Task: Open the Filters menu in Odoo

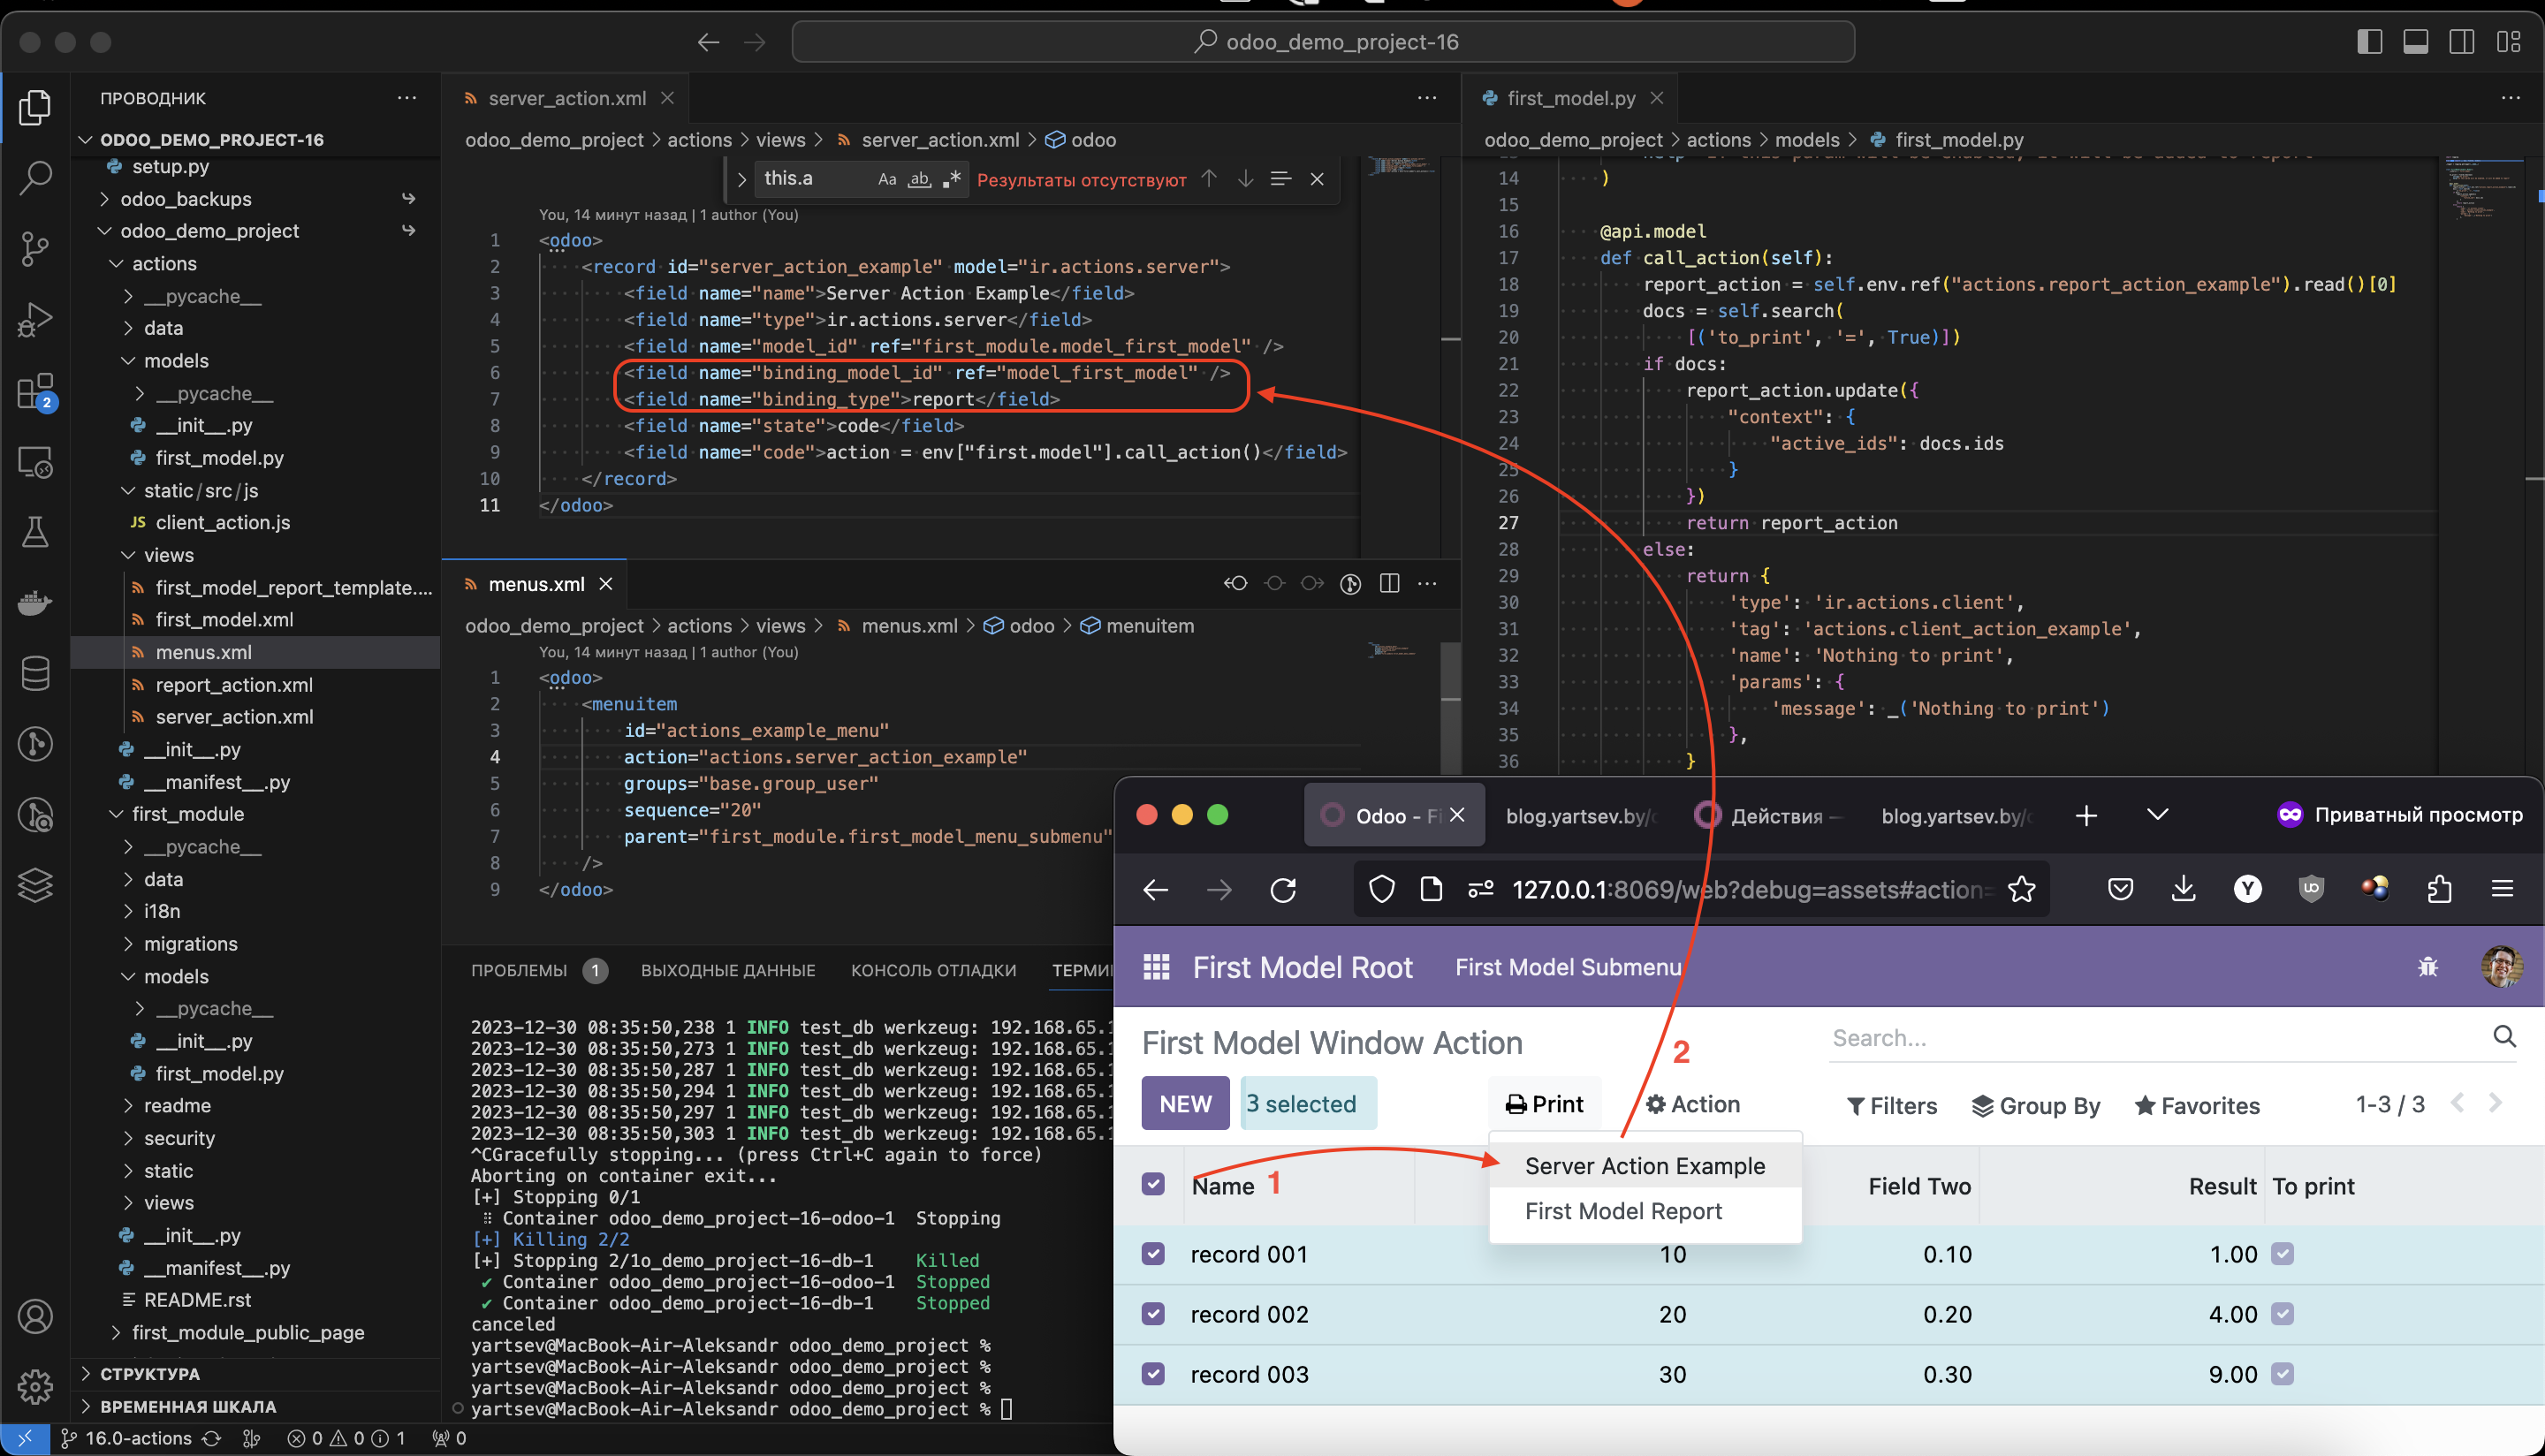Action: pos(1892,1106)
